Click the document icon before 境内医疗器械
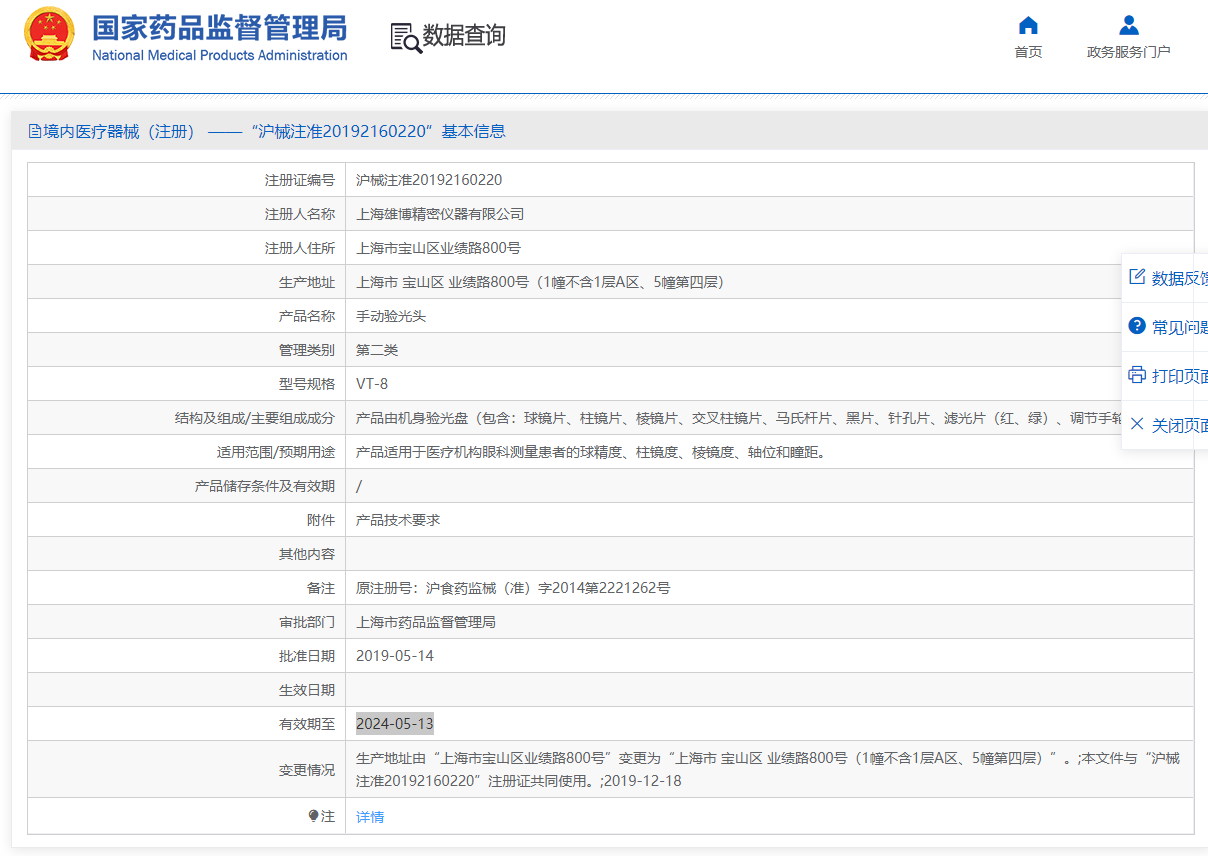Image resolution: width=1208 pixels, height=856 pixels. point(35,131)
